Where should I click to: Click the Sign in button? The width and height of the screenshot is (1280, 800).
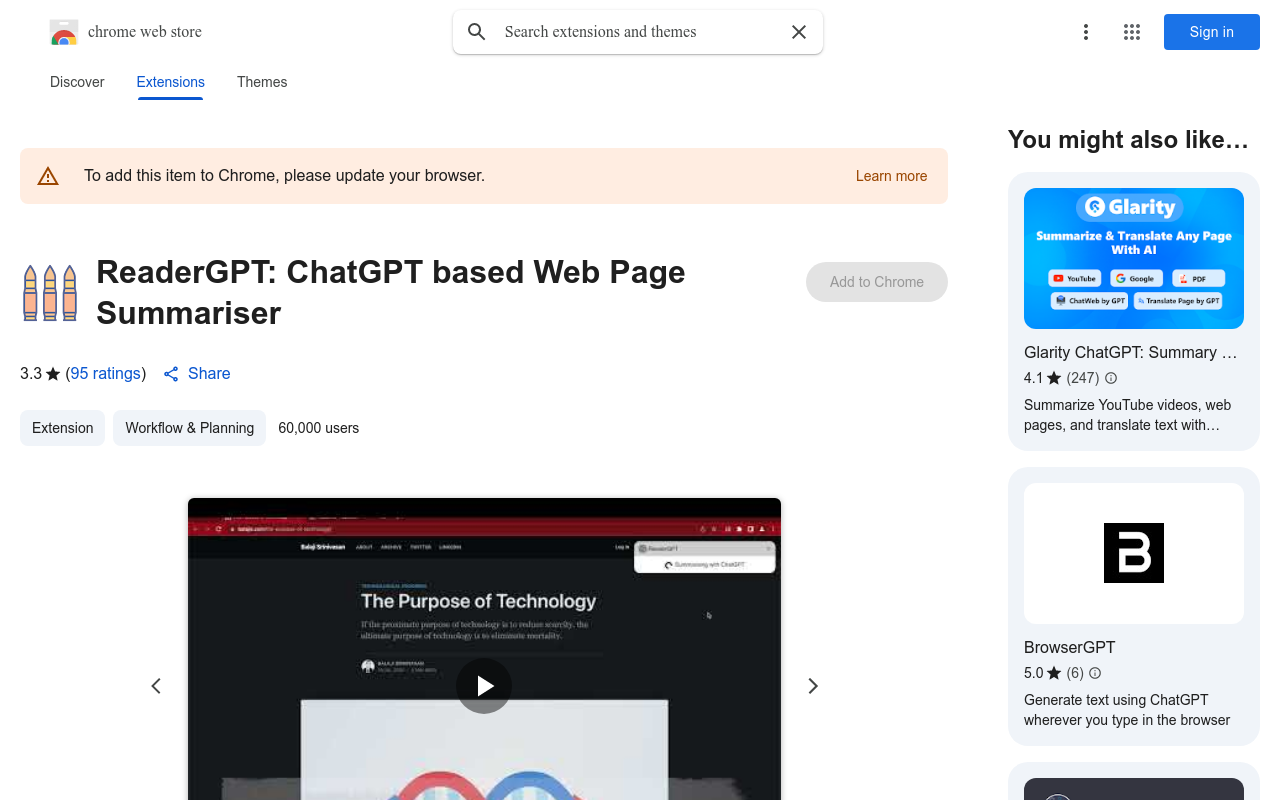pyautogui.click(x=1212, y=32)
